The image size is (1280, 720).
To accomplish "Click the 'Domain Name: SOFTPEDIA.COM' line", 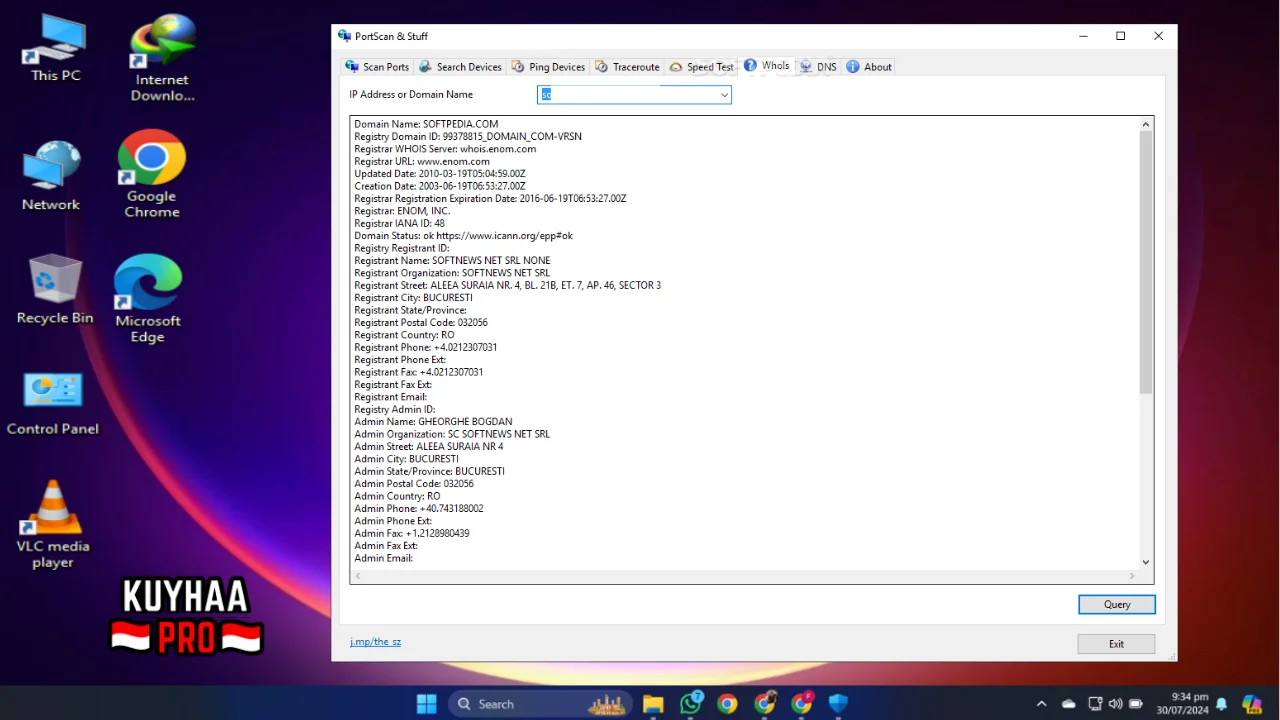I will coord(426,124).
